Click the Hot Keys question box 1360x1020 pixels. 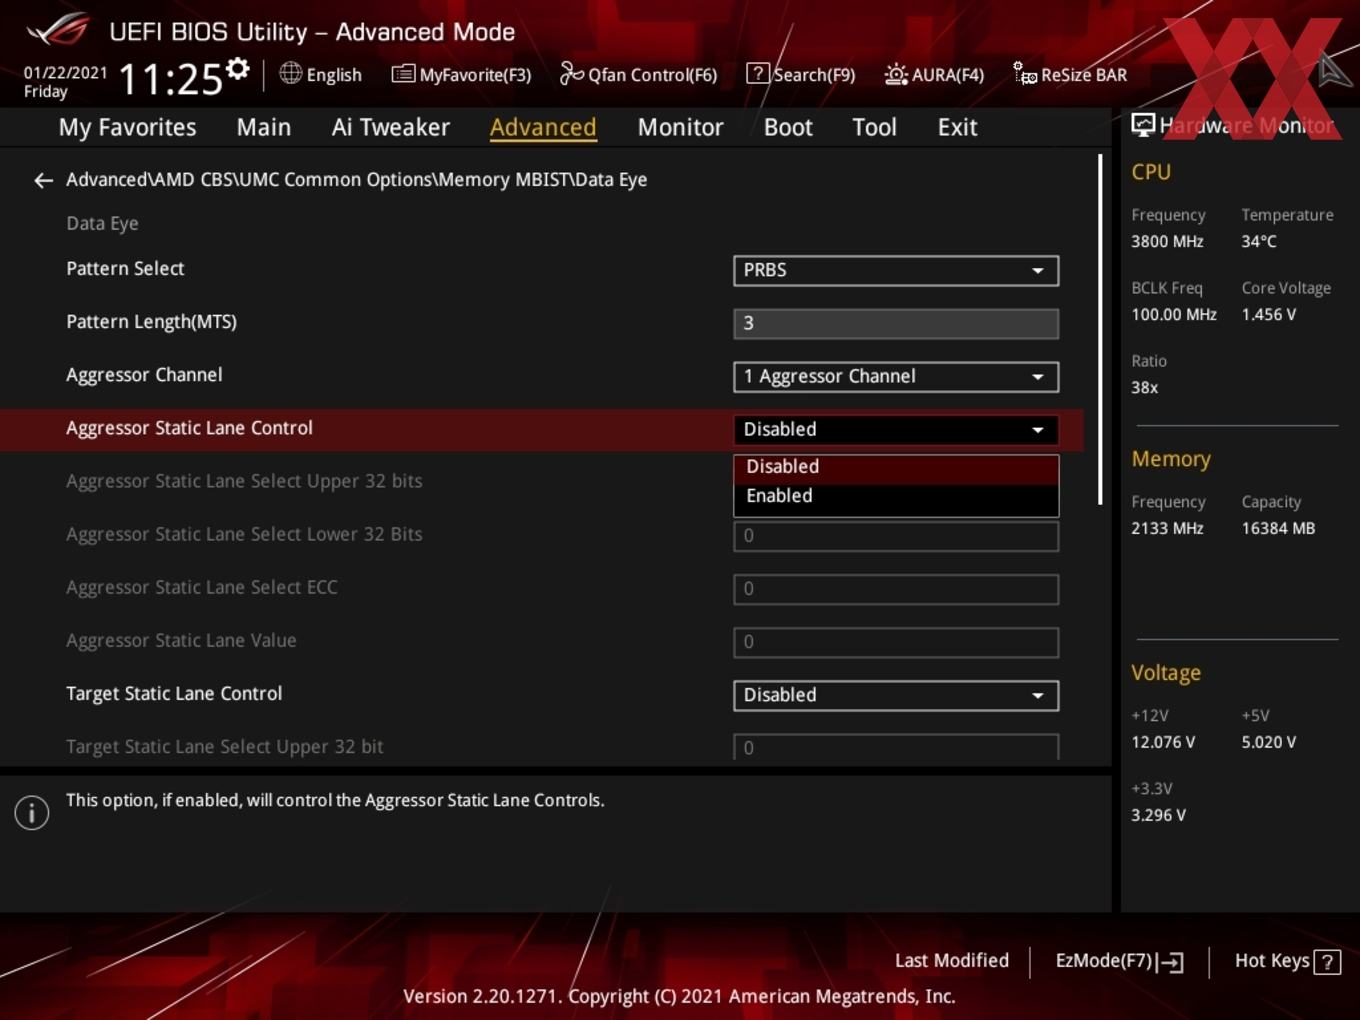(1327, 962)
